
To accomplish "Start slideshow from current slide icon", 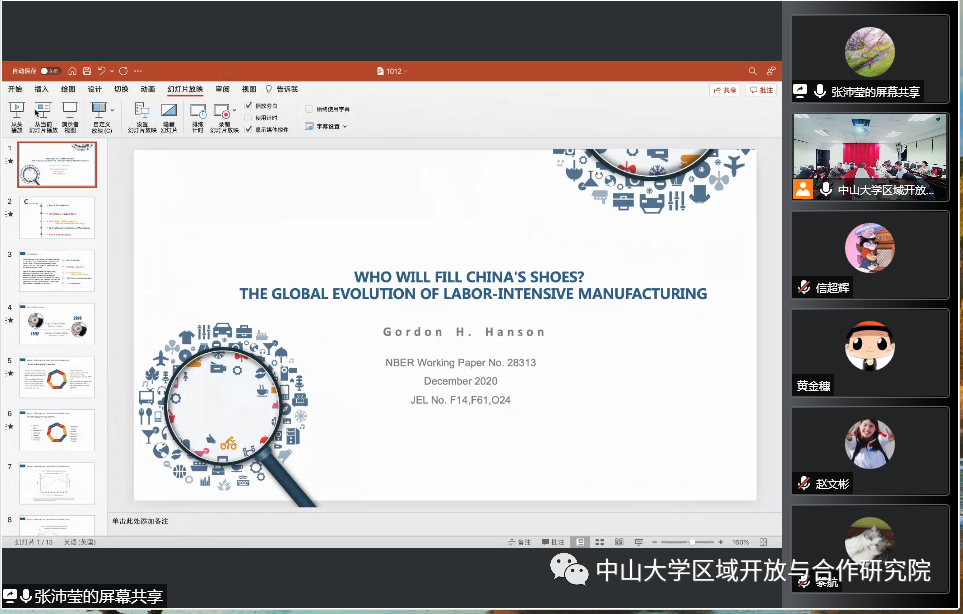I will click(42, 109).
